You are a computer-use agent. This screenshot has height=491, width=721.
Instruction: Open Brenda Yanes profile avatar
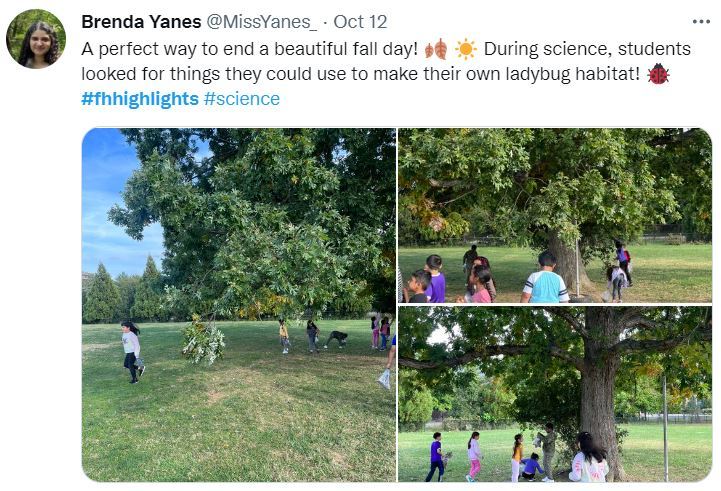point(36,39)
